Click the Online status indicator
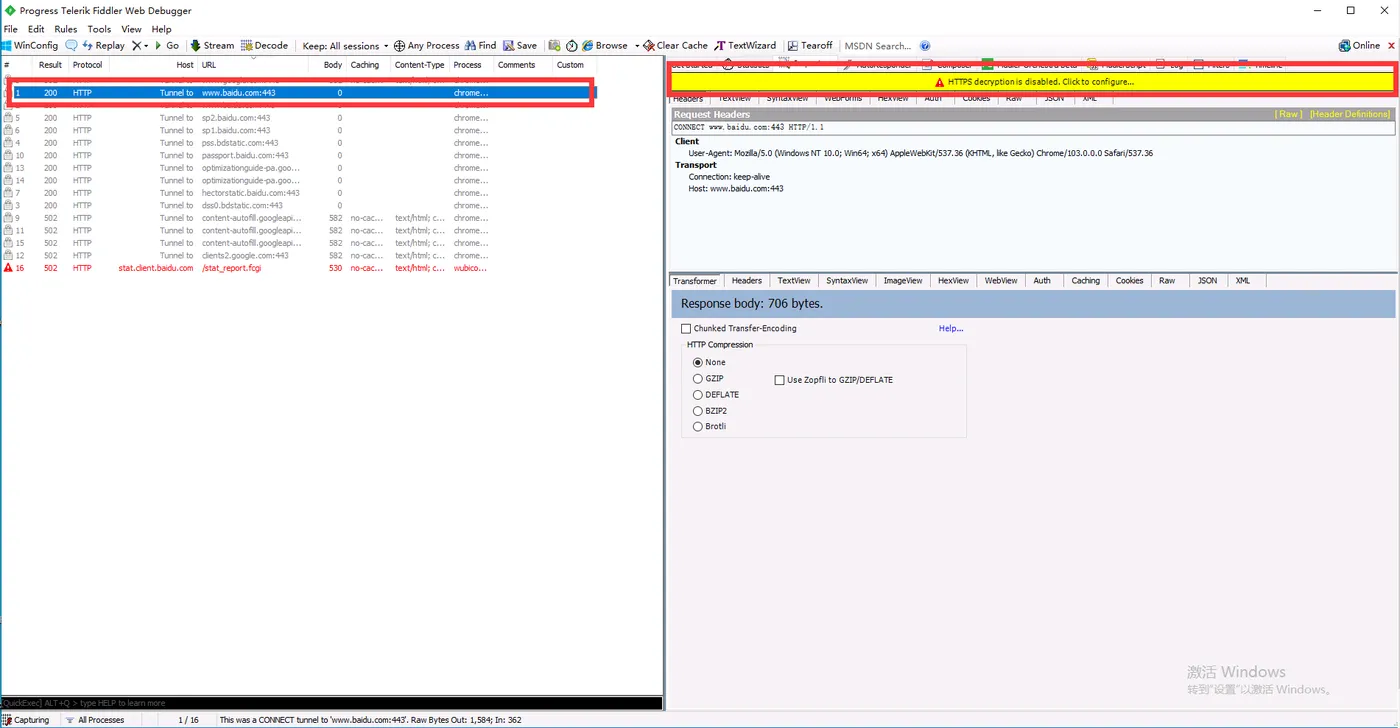Image resolution: width=1400 pixels, height=728 pixels. coord(1359,46)
